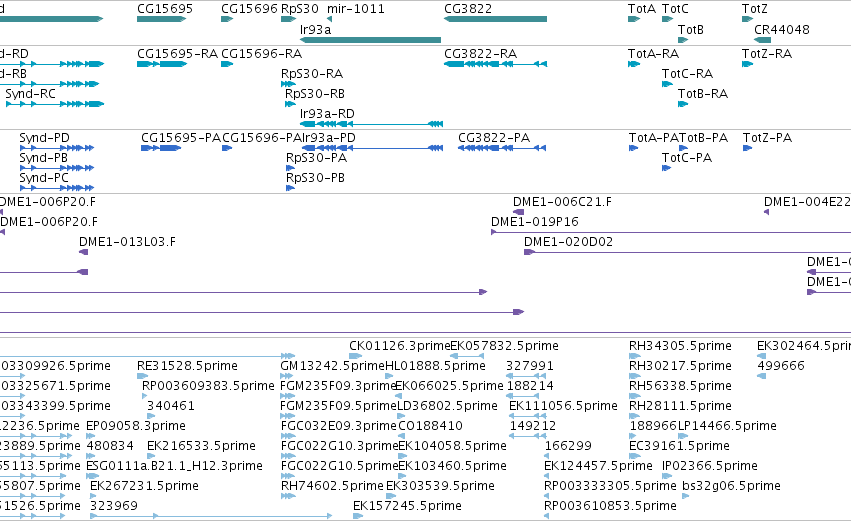Click the ESG0111a.B21.1_H12.3prime EST label
851x521 pixels.
pos(174,466)
